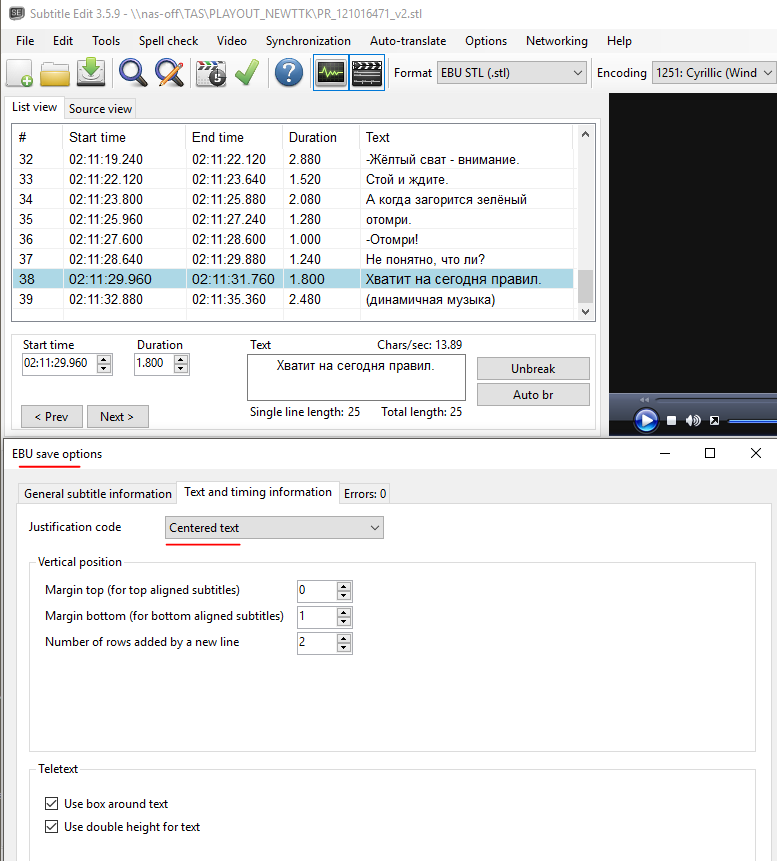This screenshot has height=861, width=777.
Task: Click the Save subtitle download icon
Action: [91, 72]
